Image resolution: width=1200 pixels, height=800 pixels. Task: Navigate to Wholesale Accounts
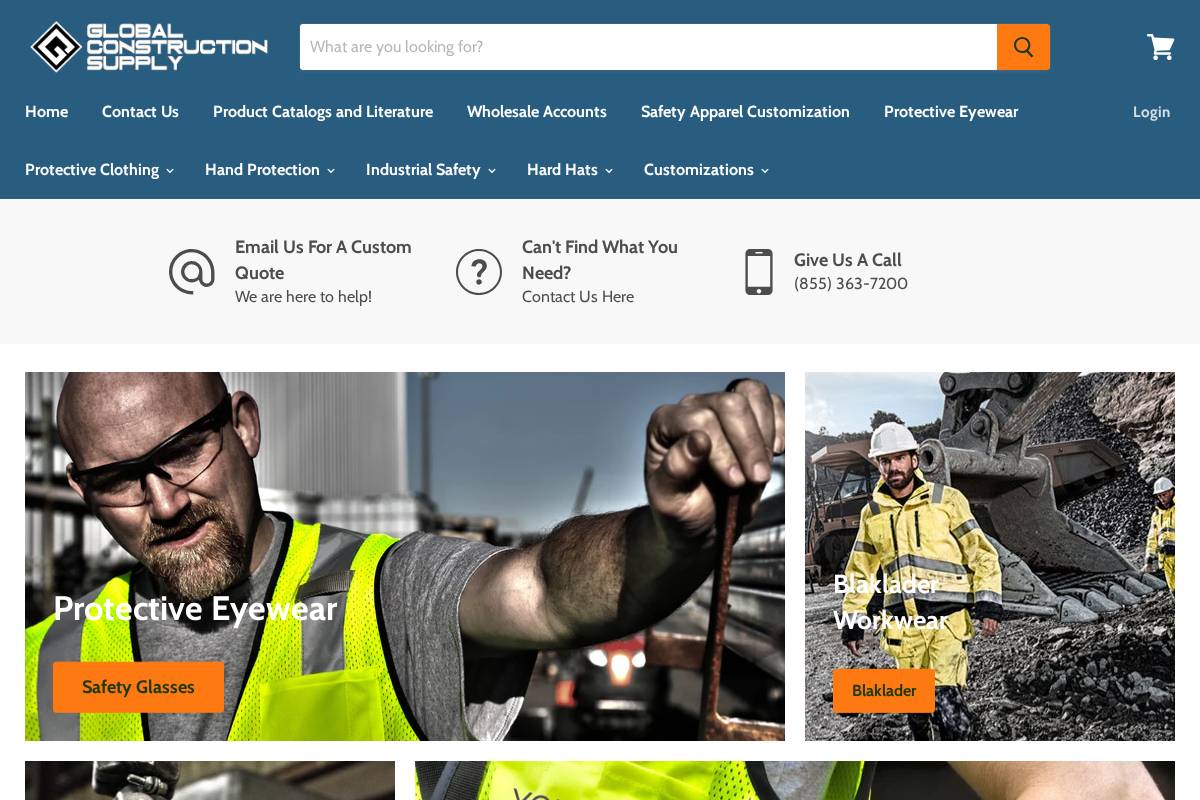537,112
